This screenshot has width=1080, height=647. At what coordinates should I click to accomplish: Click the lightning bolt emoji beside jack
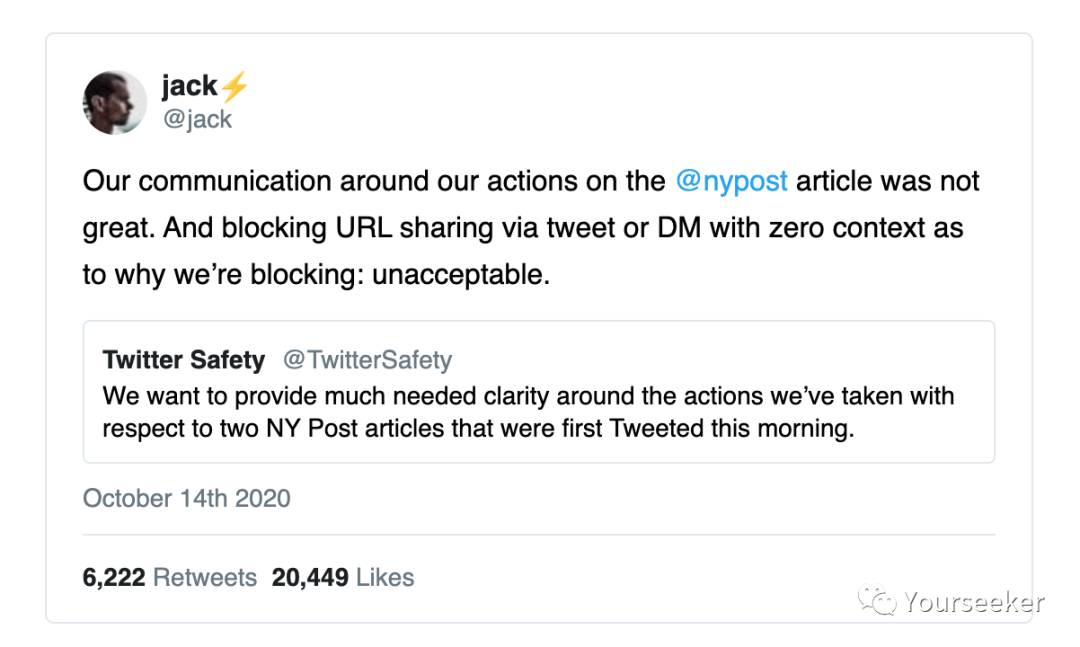[x=233, y=87]
